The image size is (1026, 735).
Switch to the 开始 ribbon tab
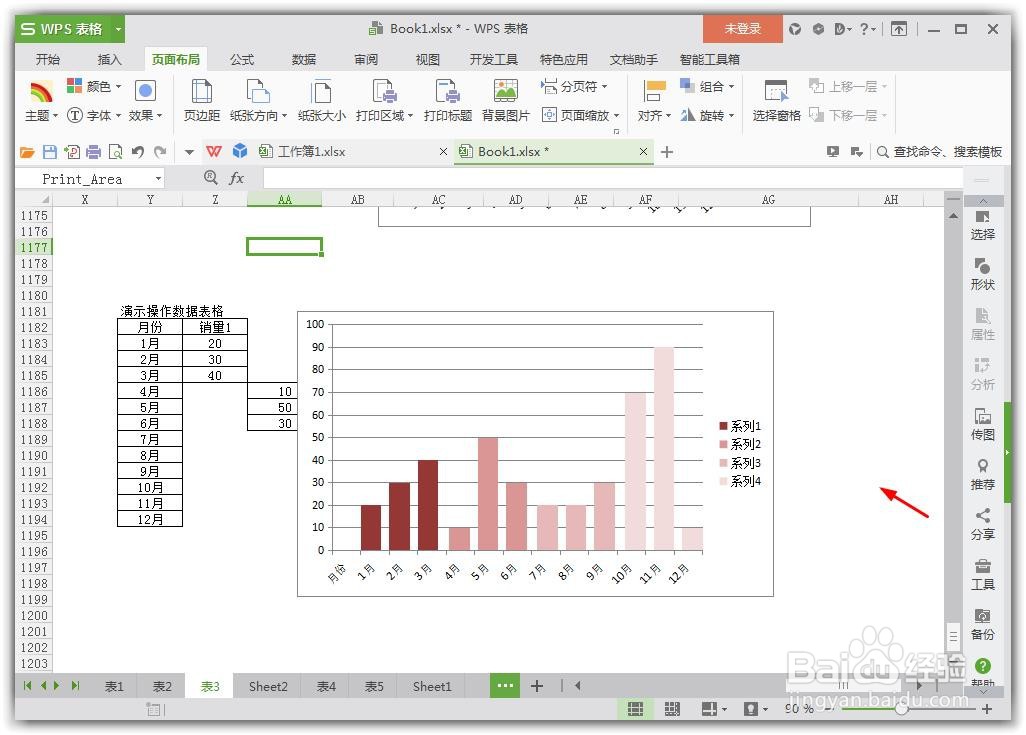click(x=48, y=60)
